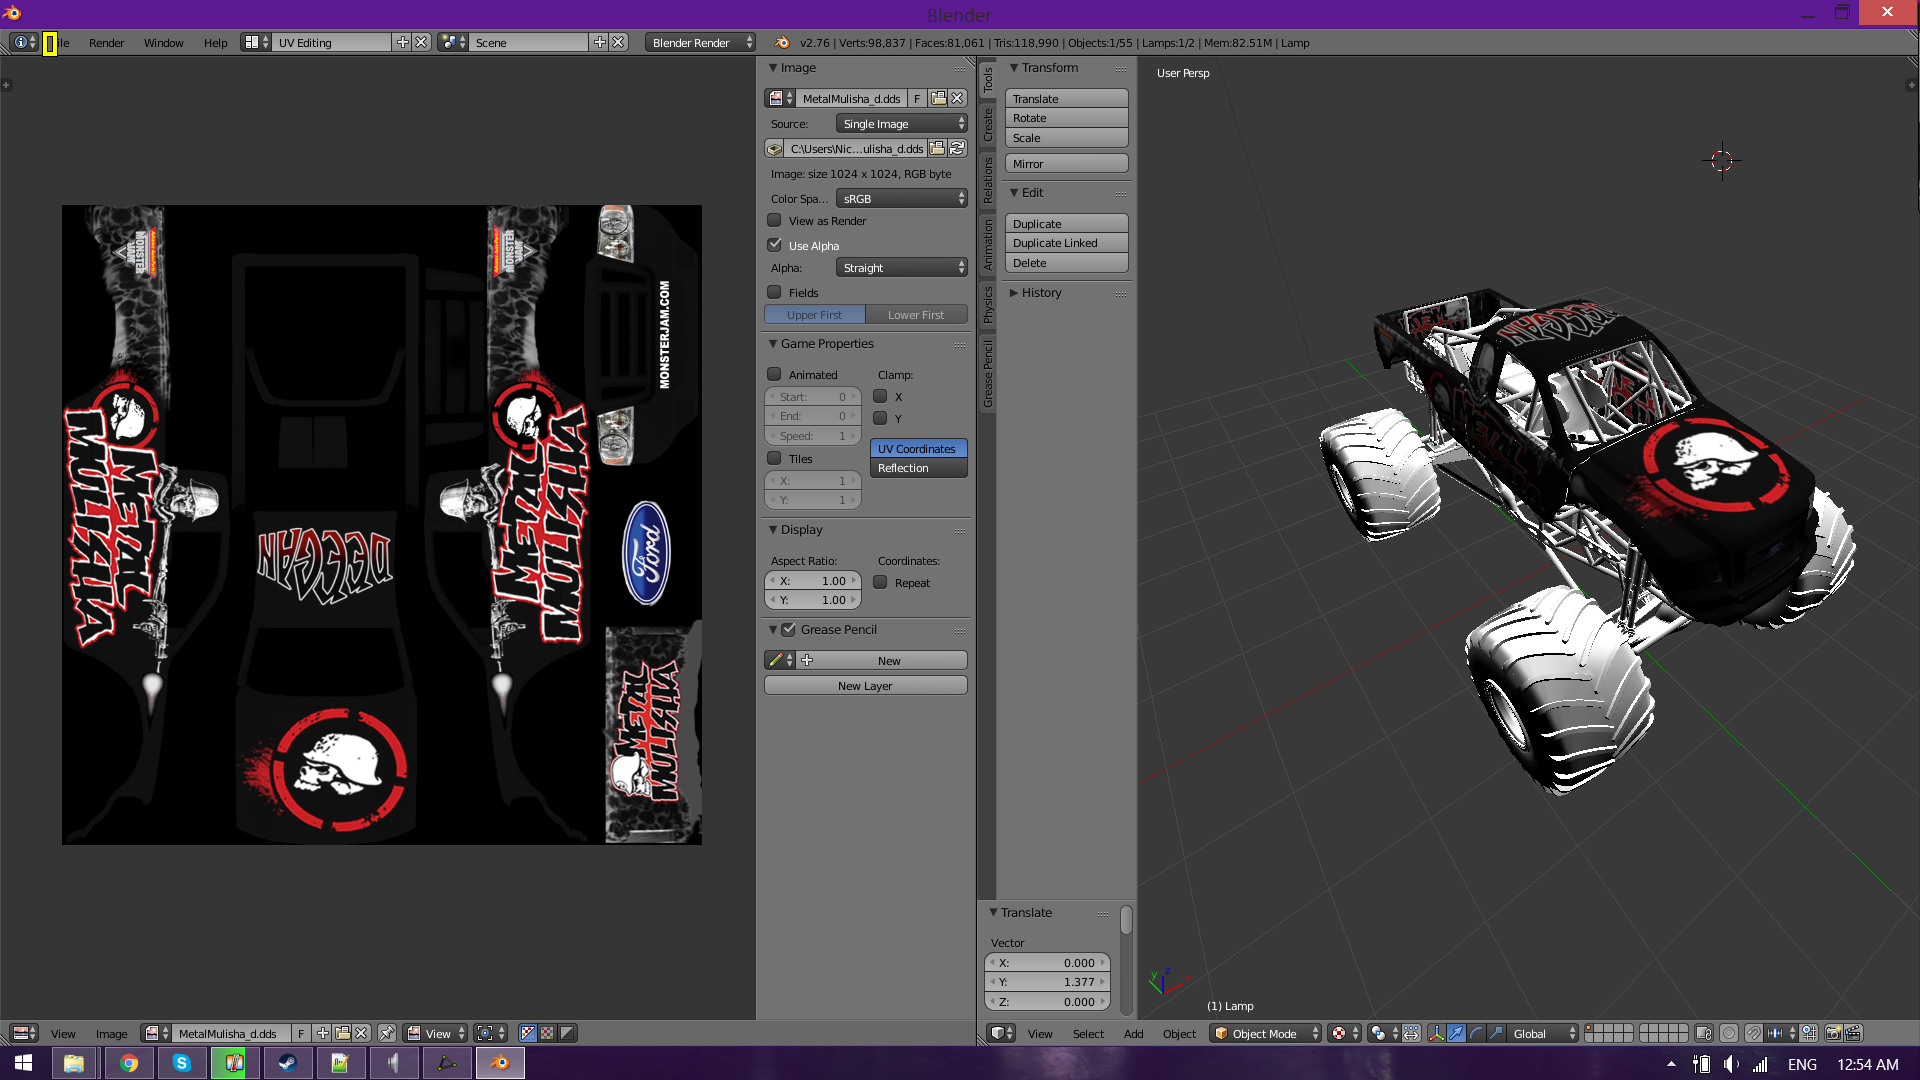The height and width of the screenshot is (1080, 1920).
Task: Click the Translate Vector Y value 1.377
Action: (1047, 981)
